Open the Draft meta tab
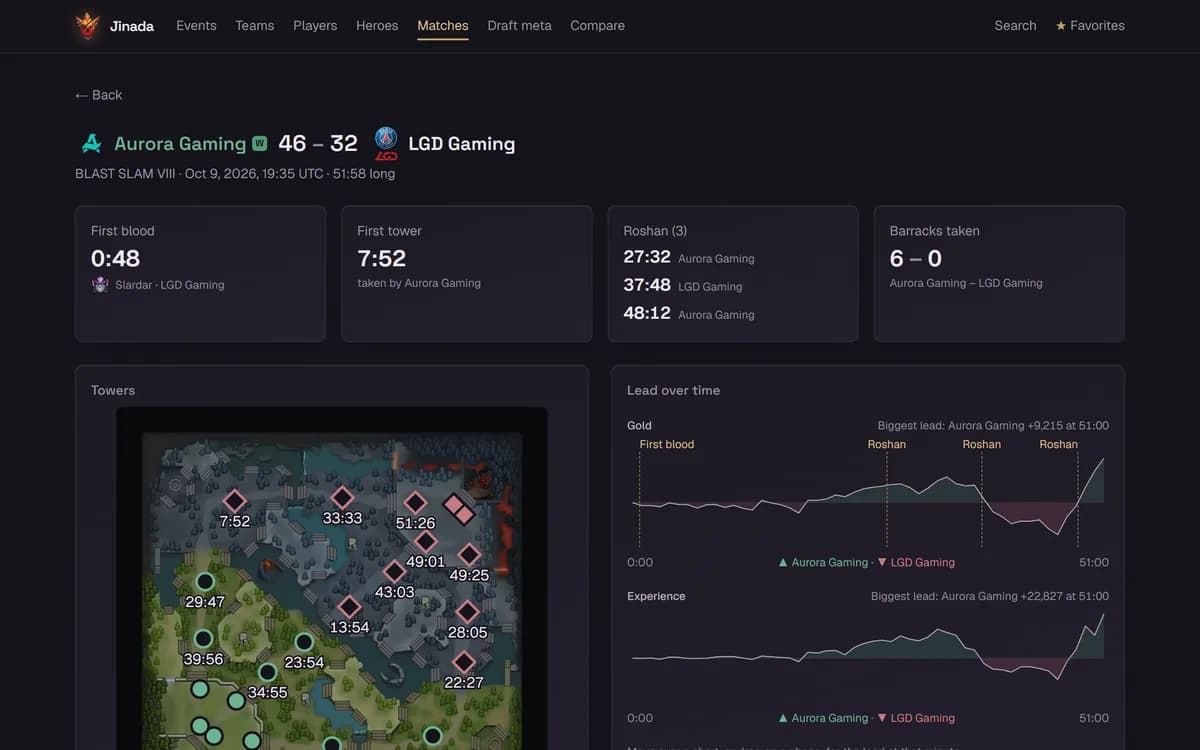Viewport: 1200px width, 750px height. pyautogui.click(x=519, y=26)
